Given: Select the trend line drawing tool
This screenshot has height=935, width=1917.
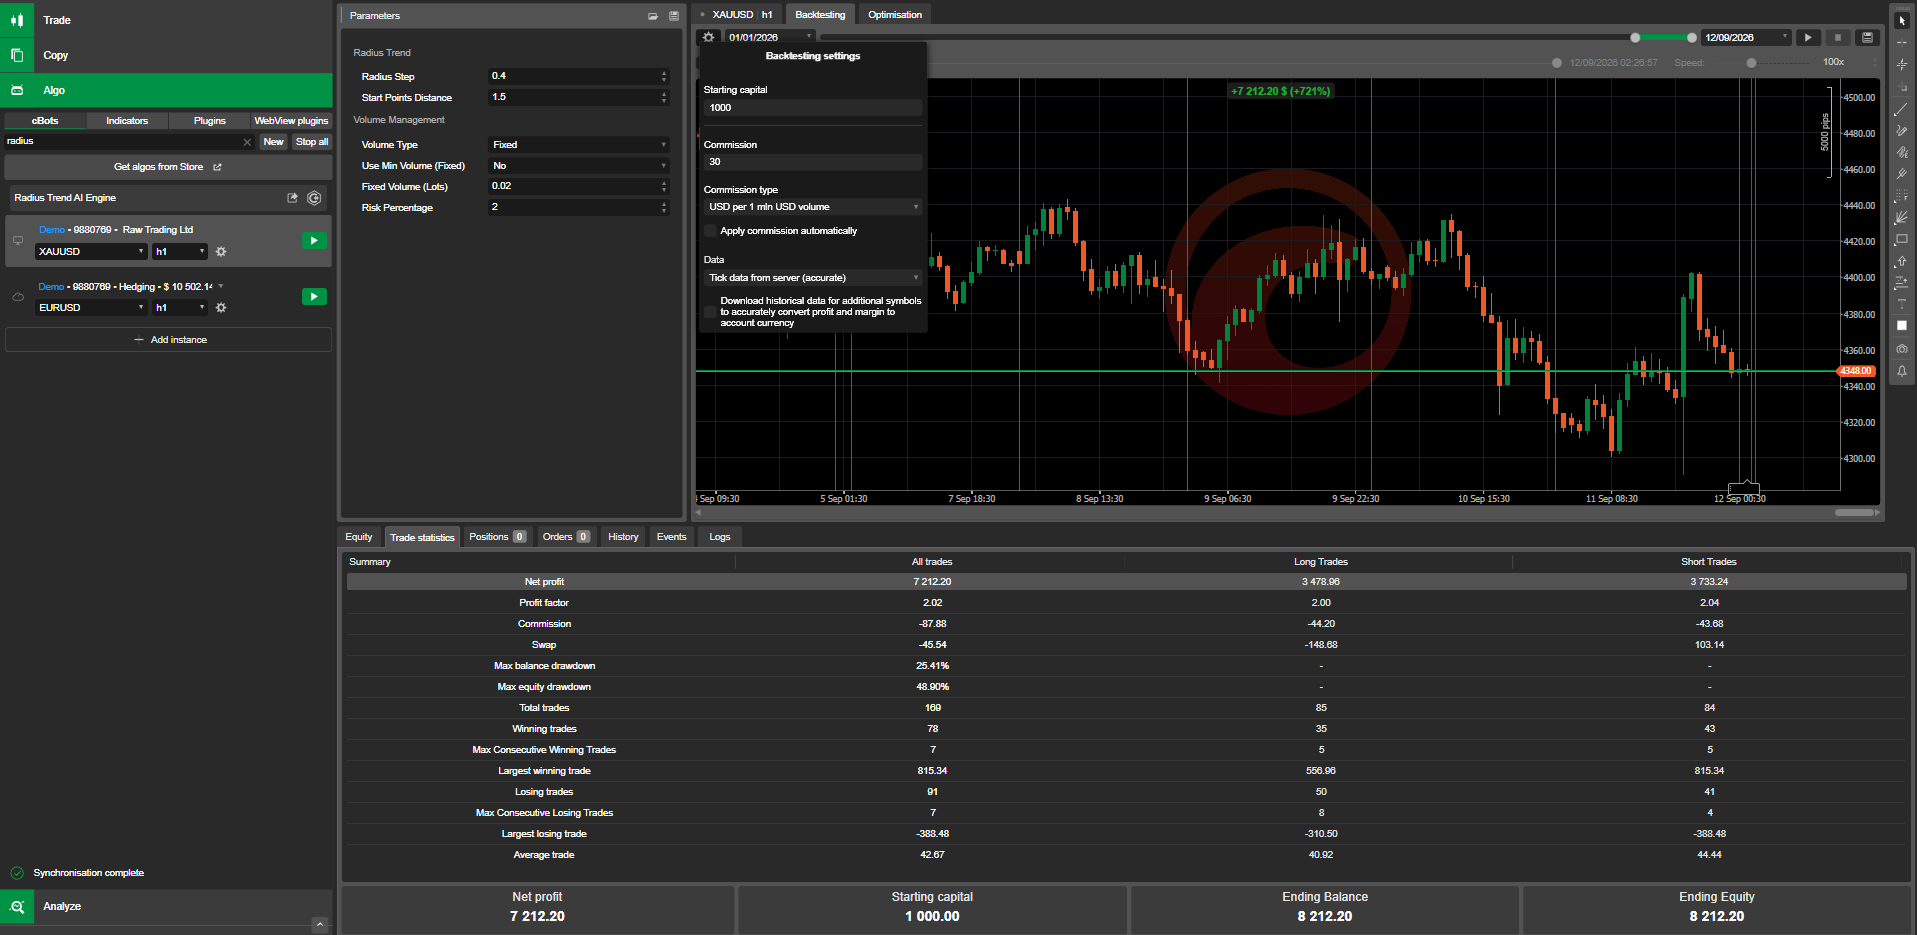Looking at the screenshot, I should [1902, 109].
